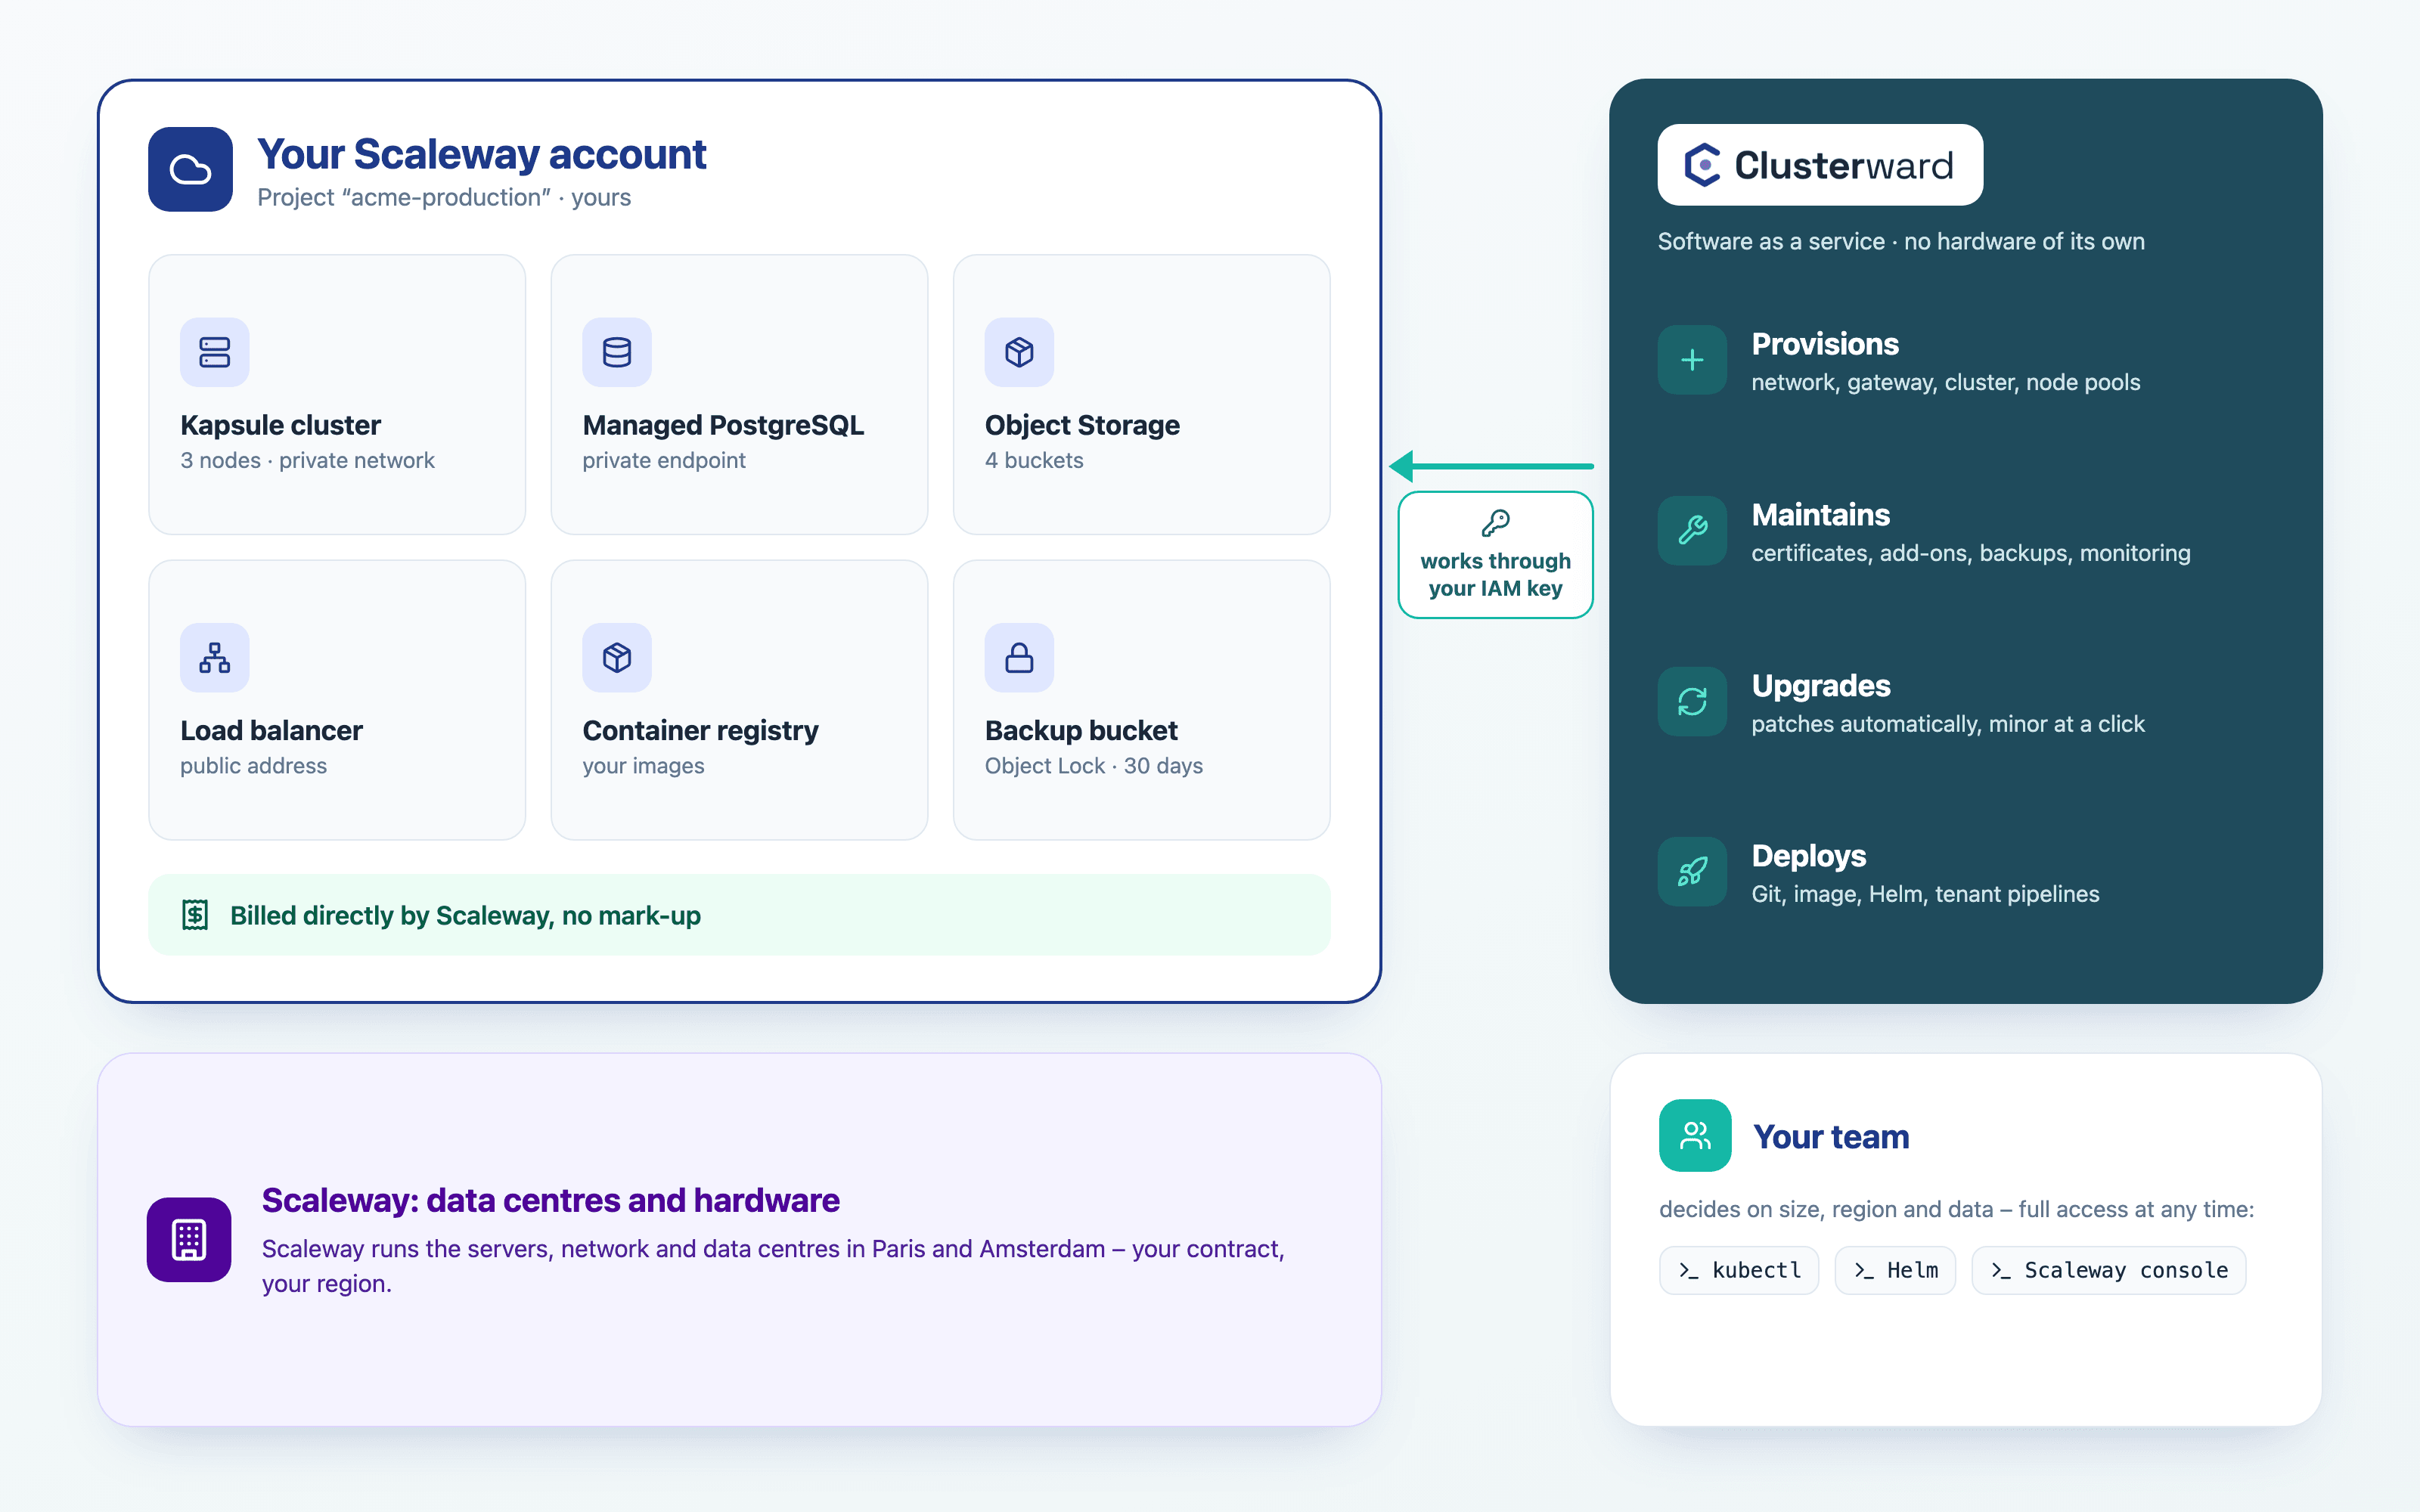The width and height of the screenshot is (2420, 1512).
Task: Click 'Scaleway: data centres and hardware' heading
Action: pos(550,1200)
